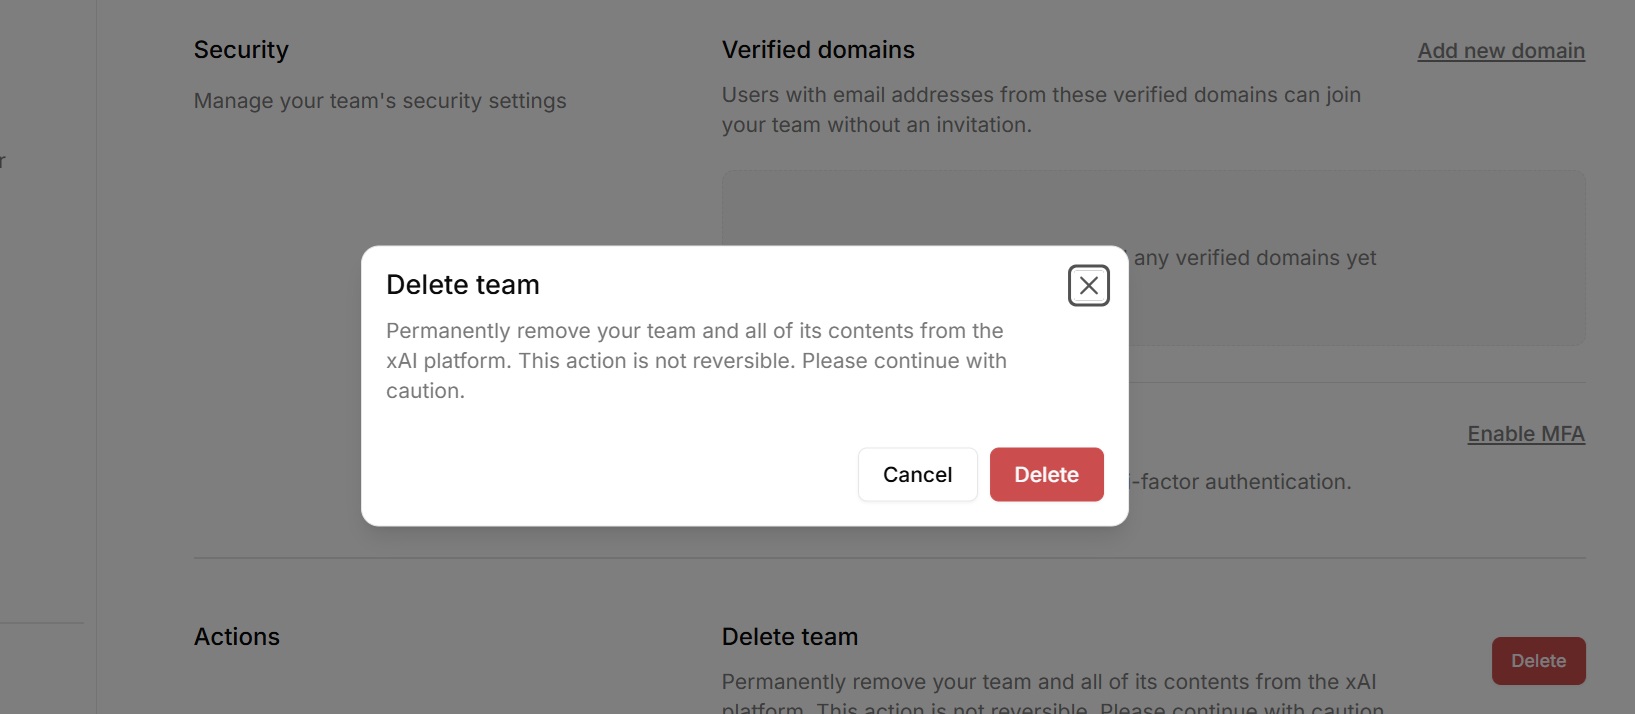Click the irreversible action warning text in dialog
Screen dimensions: 1635x714
(x=696, y=360)
